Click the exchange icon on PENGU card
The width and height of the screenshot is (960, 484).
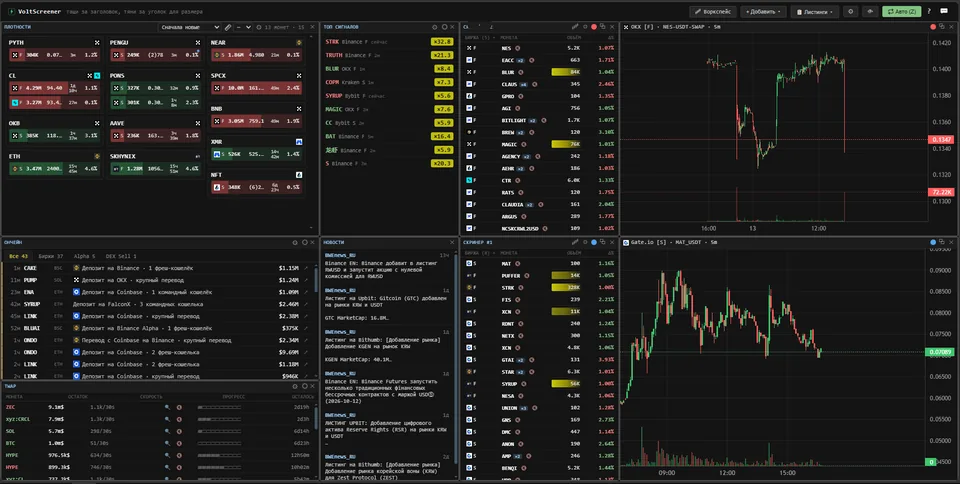(198, 43)
